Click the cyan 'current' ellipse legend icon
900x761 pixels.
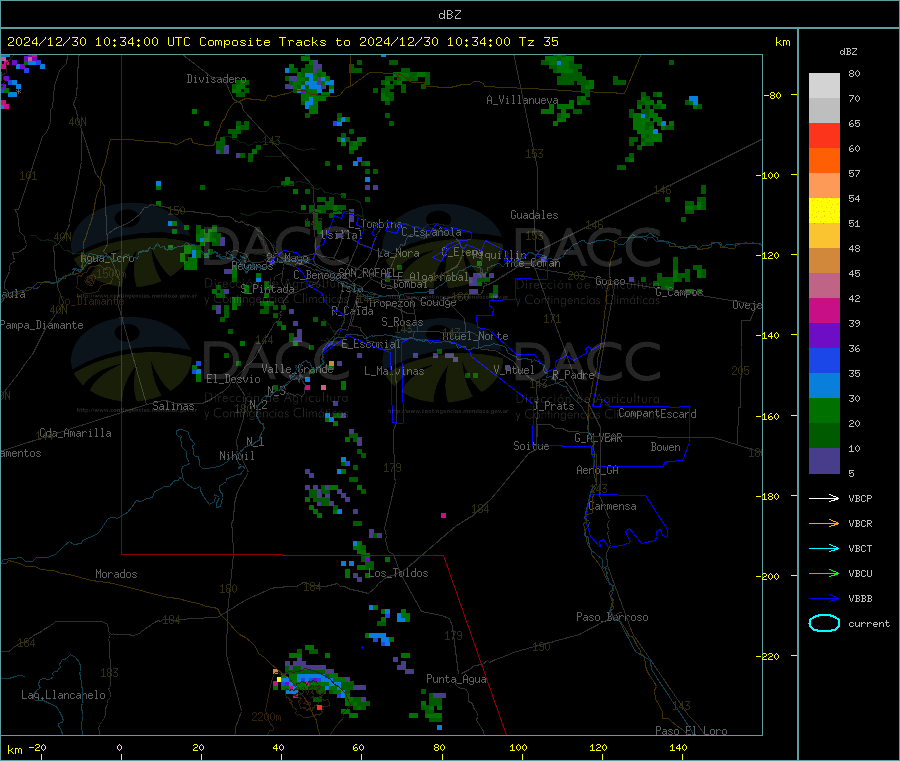point(824,623)
